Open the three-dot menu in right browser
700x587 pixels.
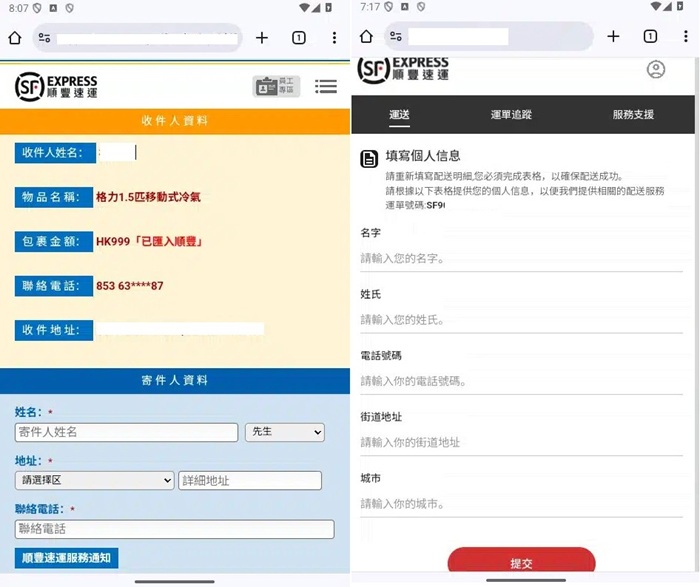[x=686, y=36]
